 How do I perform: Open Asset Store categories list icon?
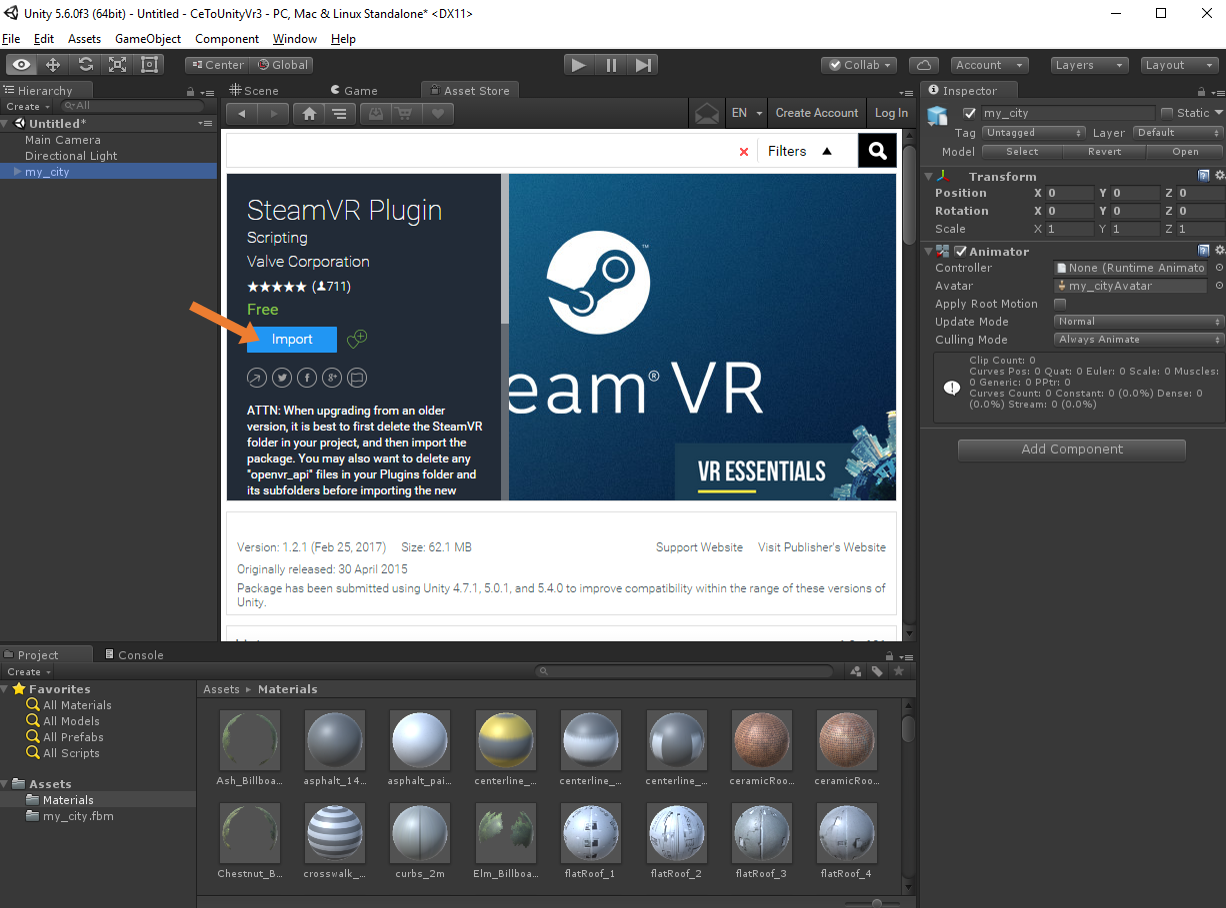[340, 113]
